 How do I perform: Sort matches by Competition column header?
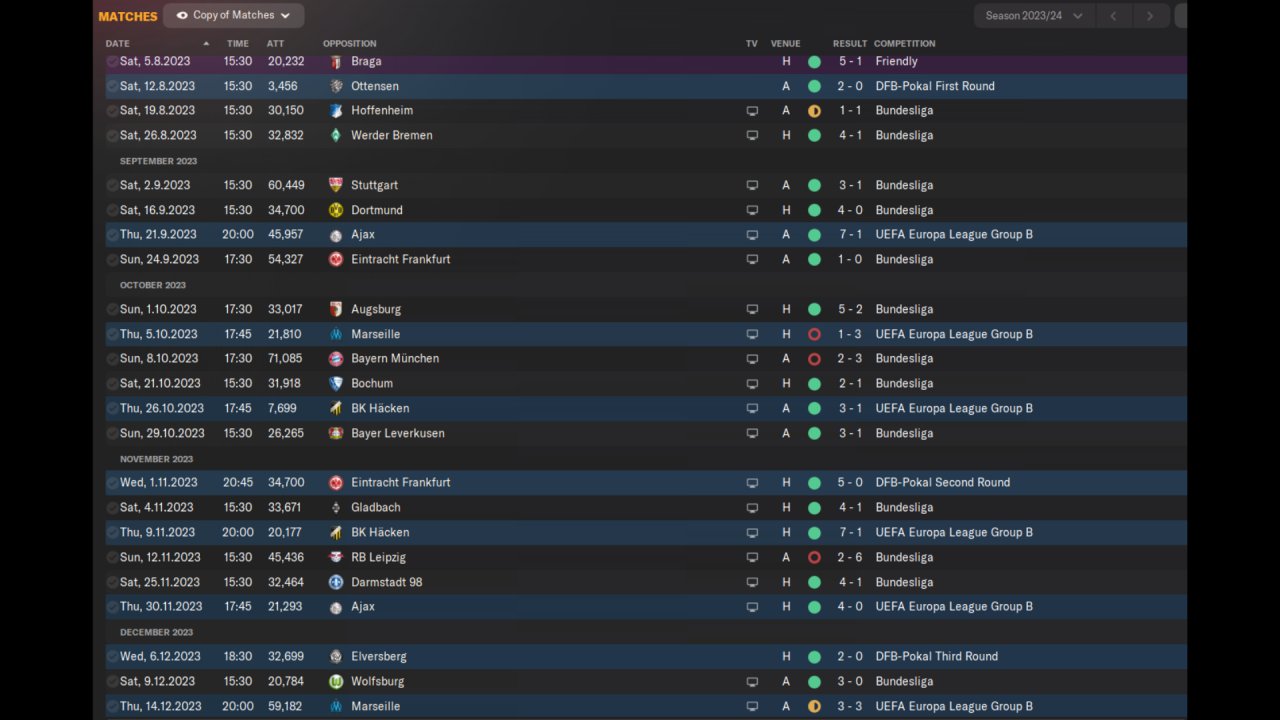tap(904, 44)
